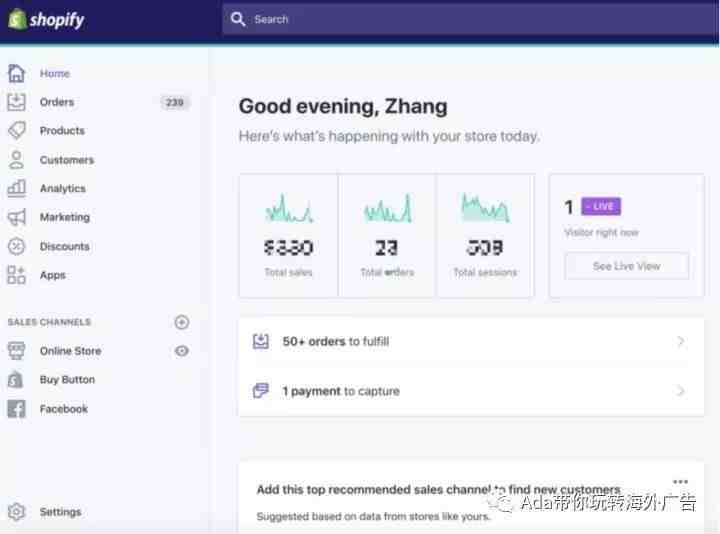Open the Total orders stat card
Screen dimensions: 720x534
point(387,236)
